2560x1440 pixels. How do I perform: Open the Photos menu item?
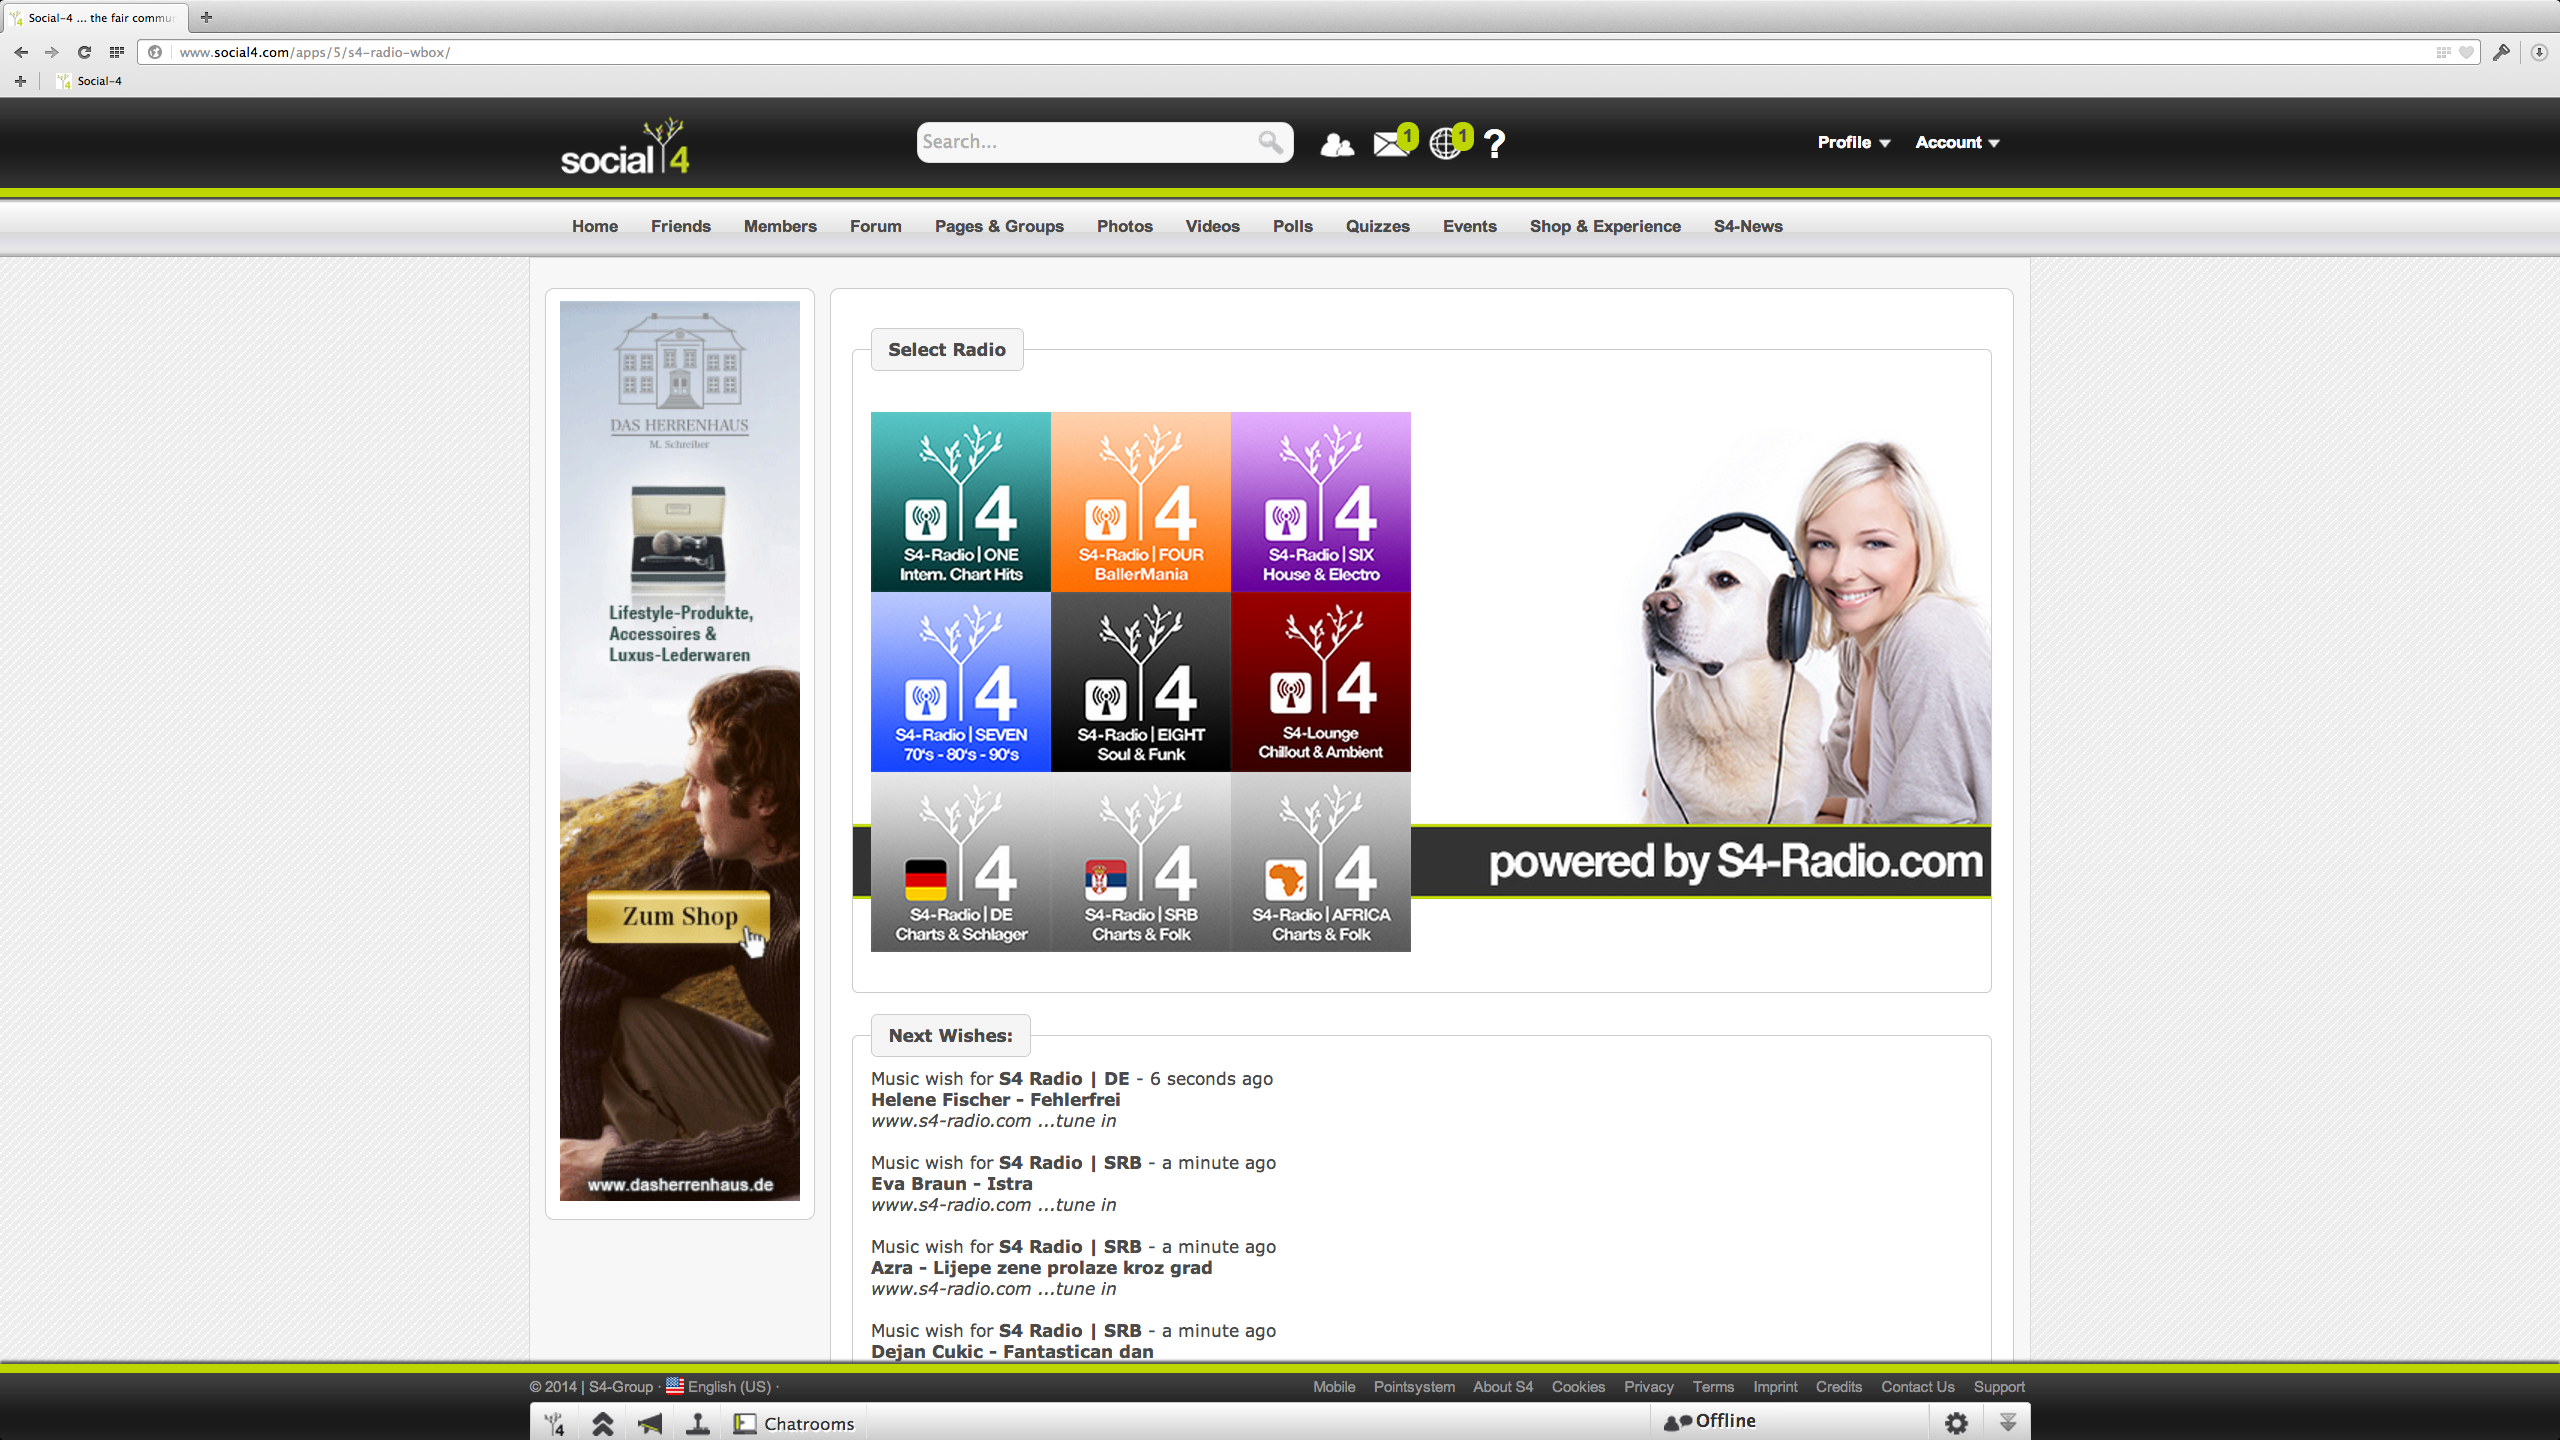1125,226
